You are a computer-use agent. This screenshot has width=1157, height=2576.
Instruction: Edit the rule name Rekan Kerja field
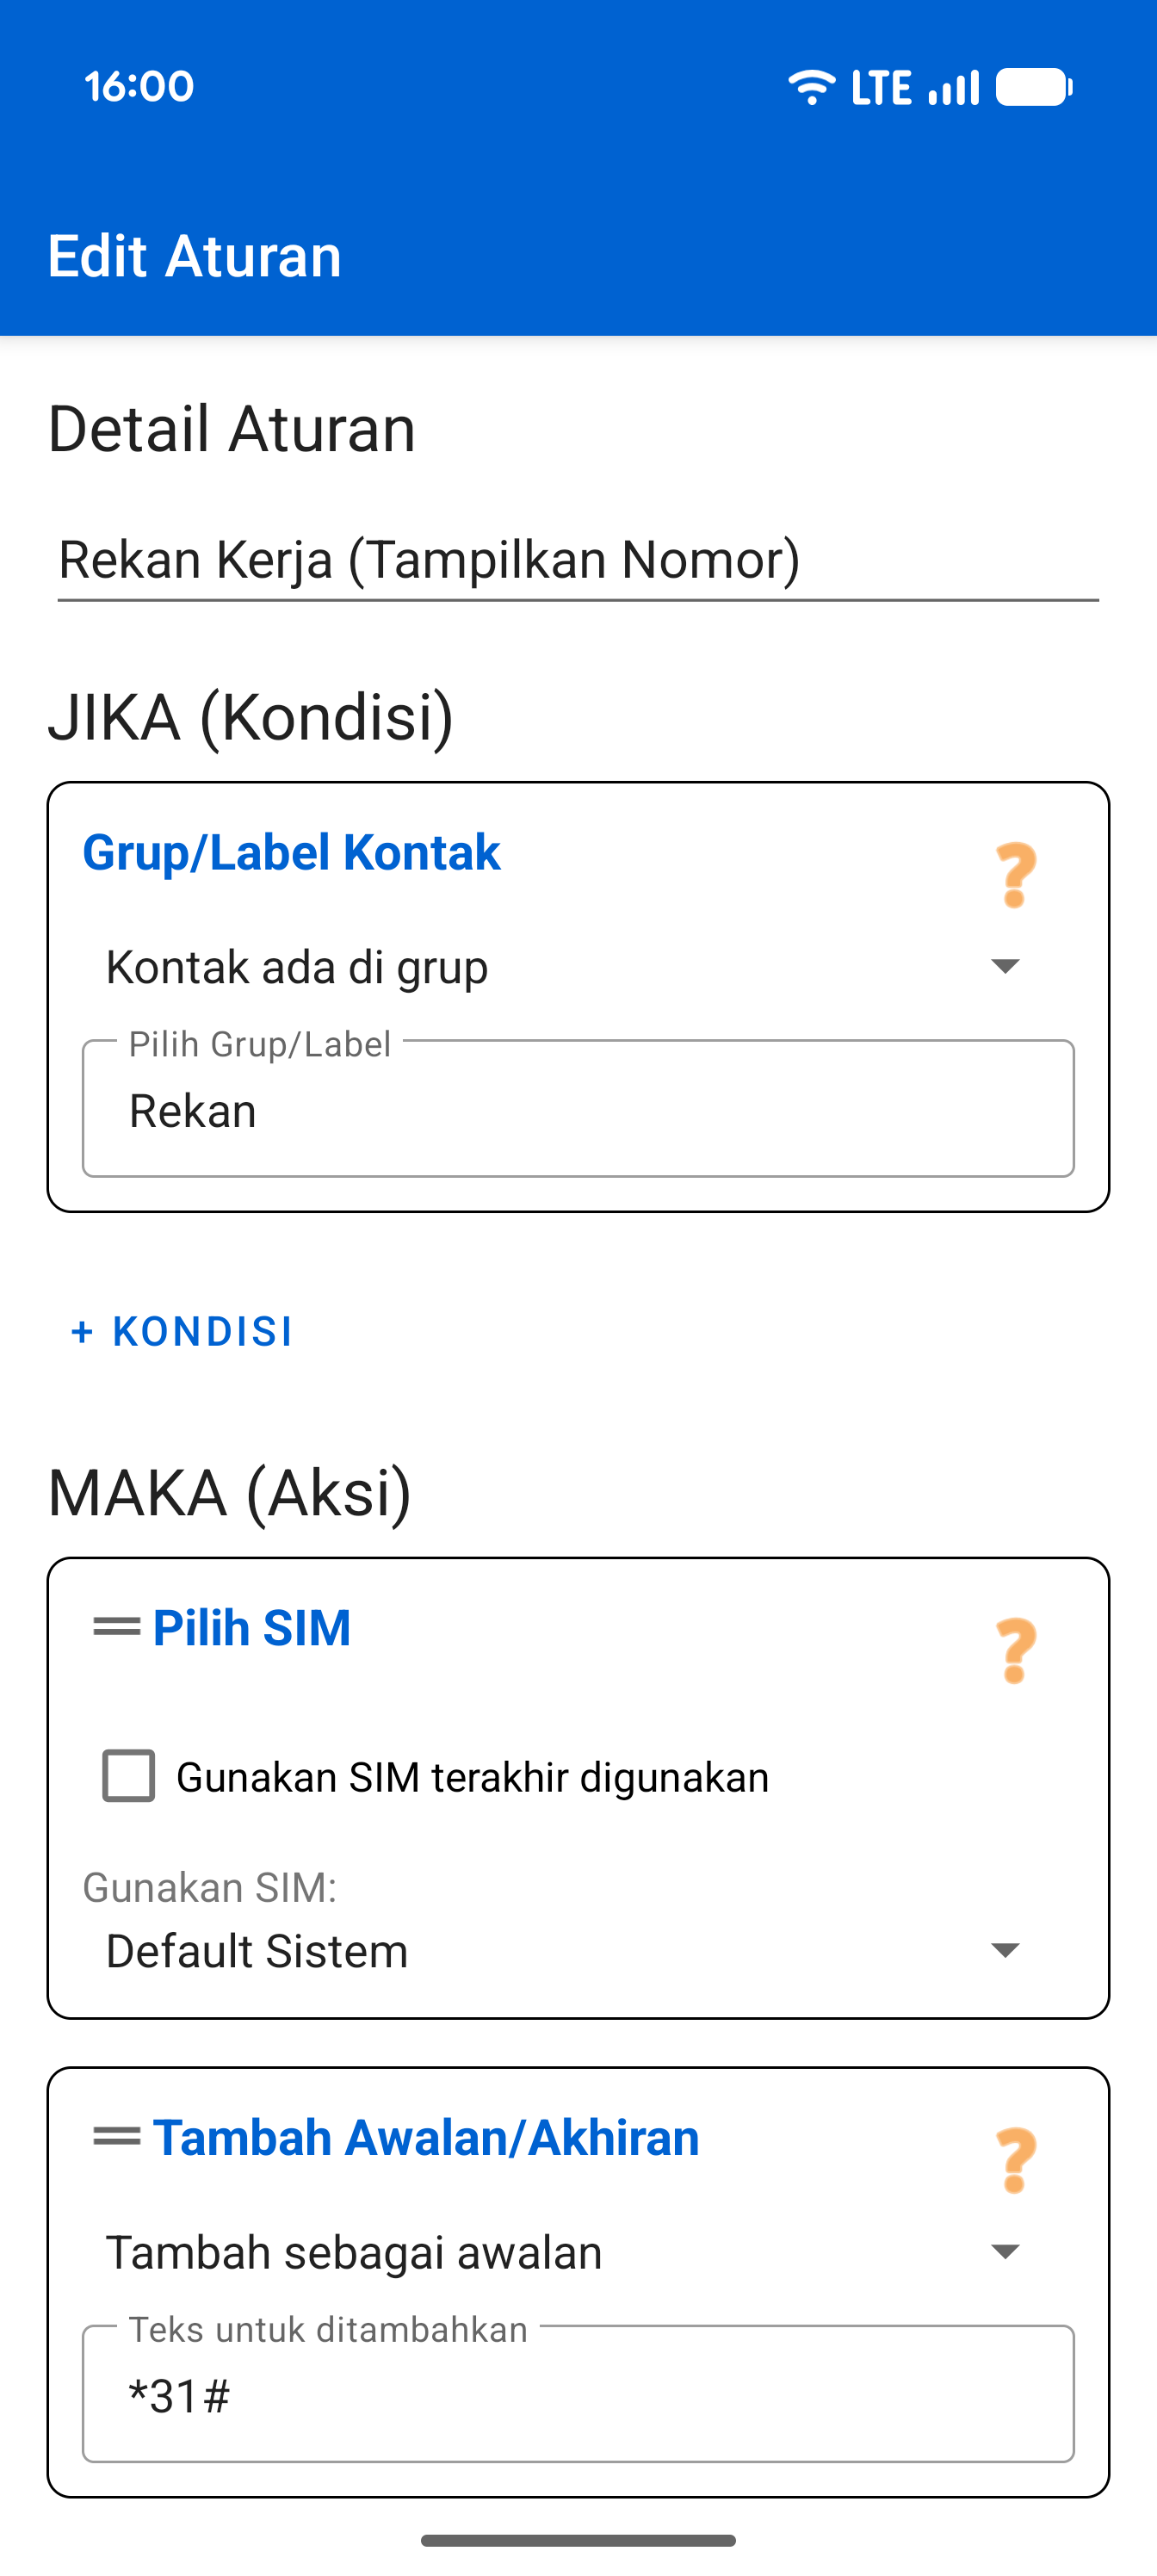578,560
